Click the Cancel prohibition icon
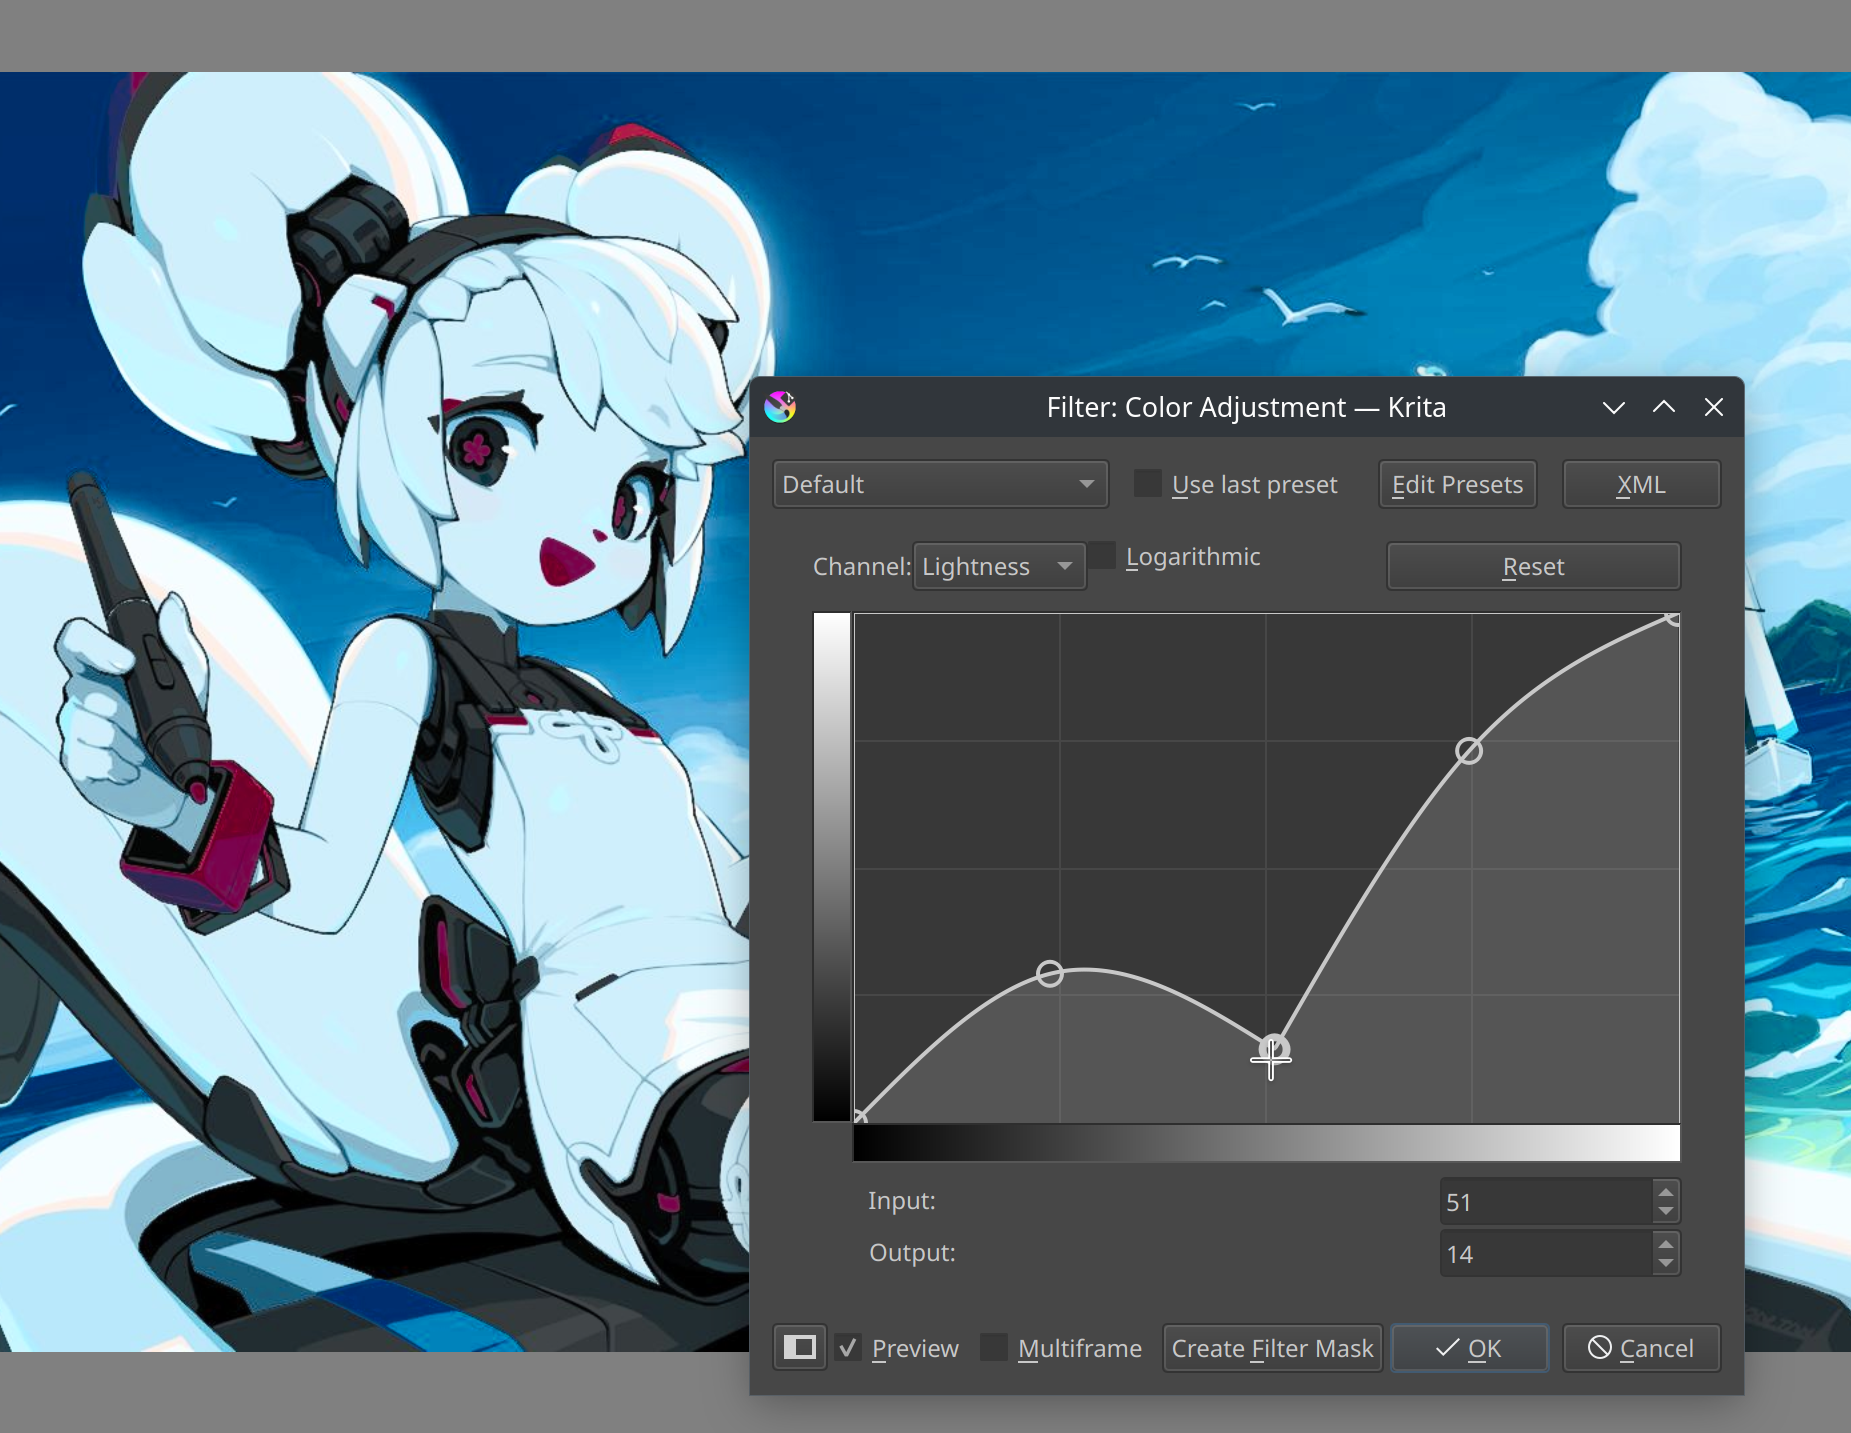Image resolution: width=1851 pixels, height=1433 pixels. click(1601, 1347)
